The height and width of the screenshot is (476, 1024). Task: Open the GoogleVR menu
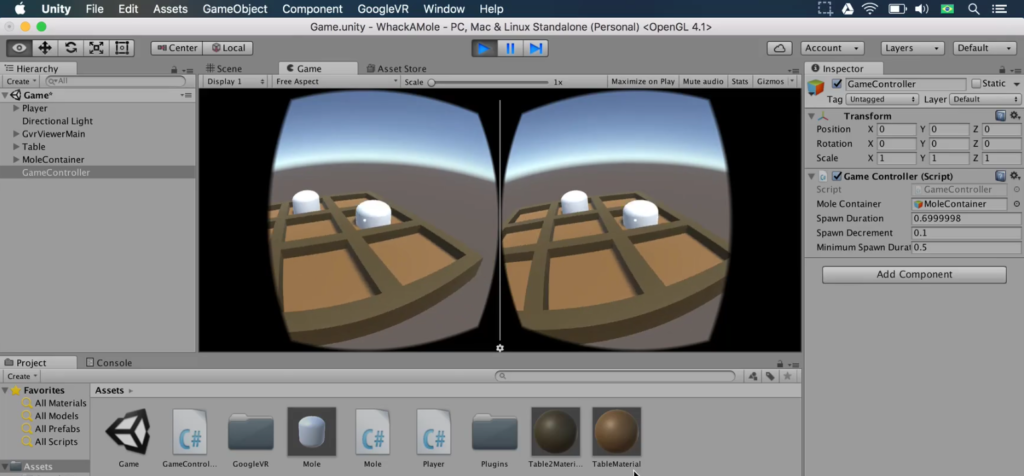point(385,9)
